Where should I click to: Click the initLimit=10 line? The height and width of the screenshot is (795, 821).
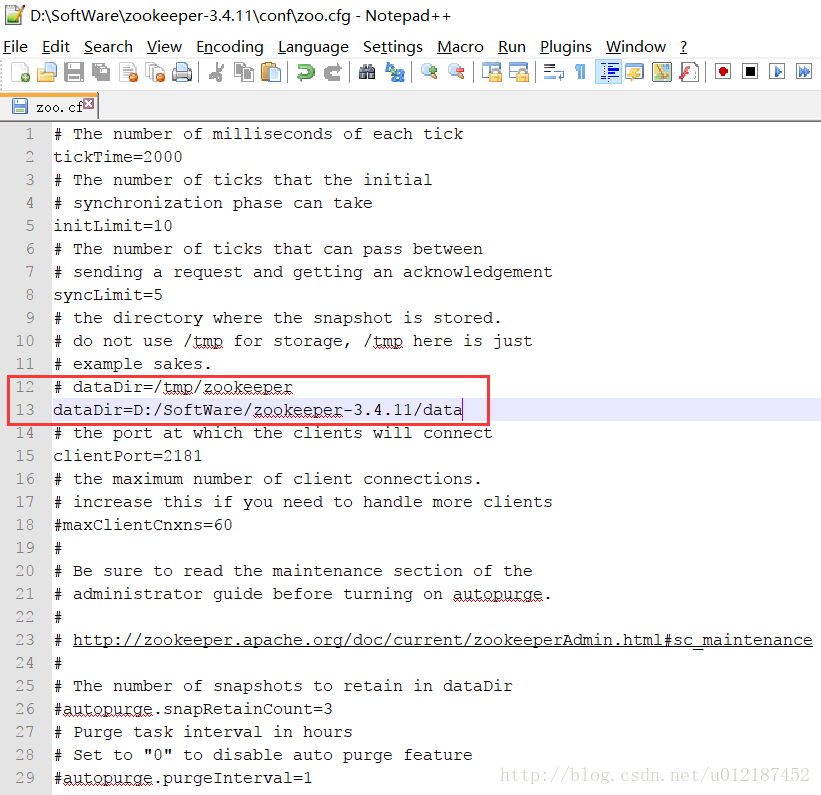(113, 226)
